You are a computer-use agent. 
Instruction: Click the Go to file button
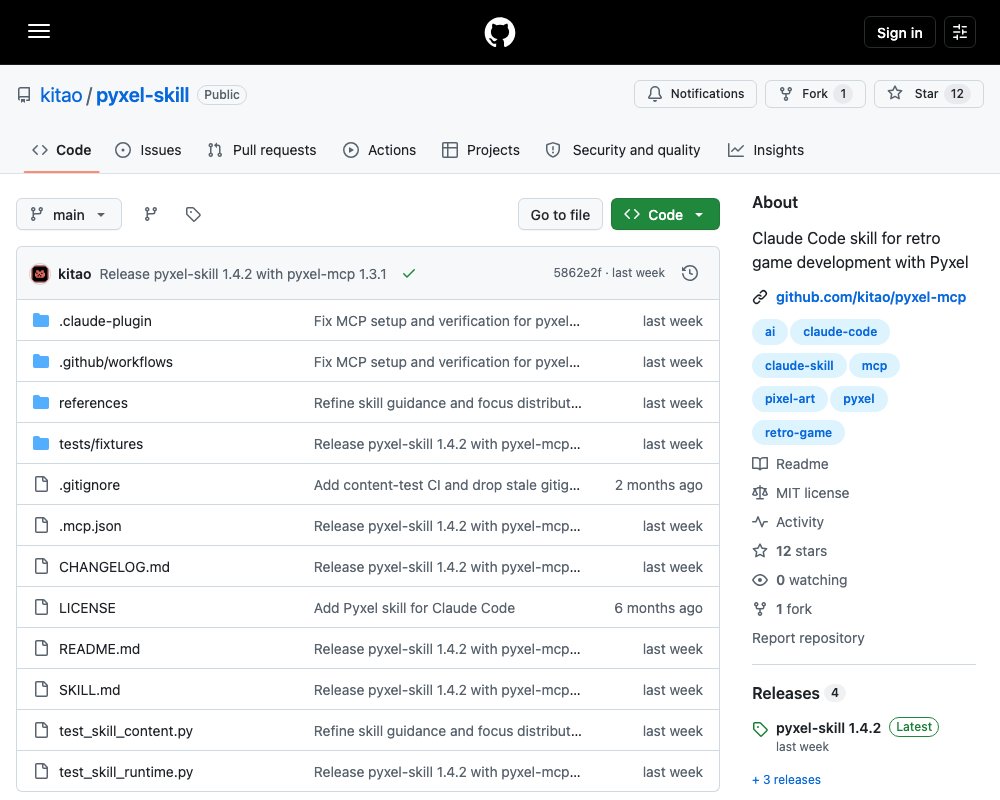tap(560, 214)
